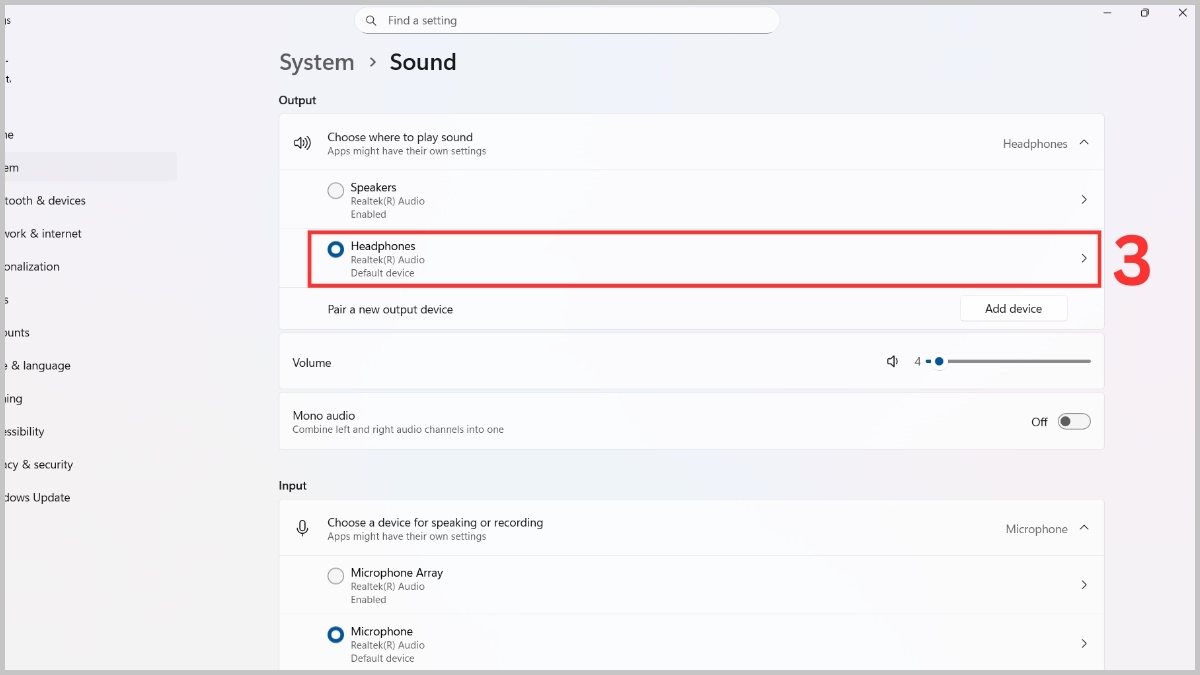
Task: Open Microphone Array properties via its arrow
Action: [x=1084, y=584]
